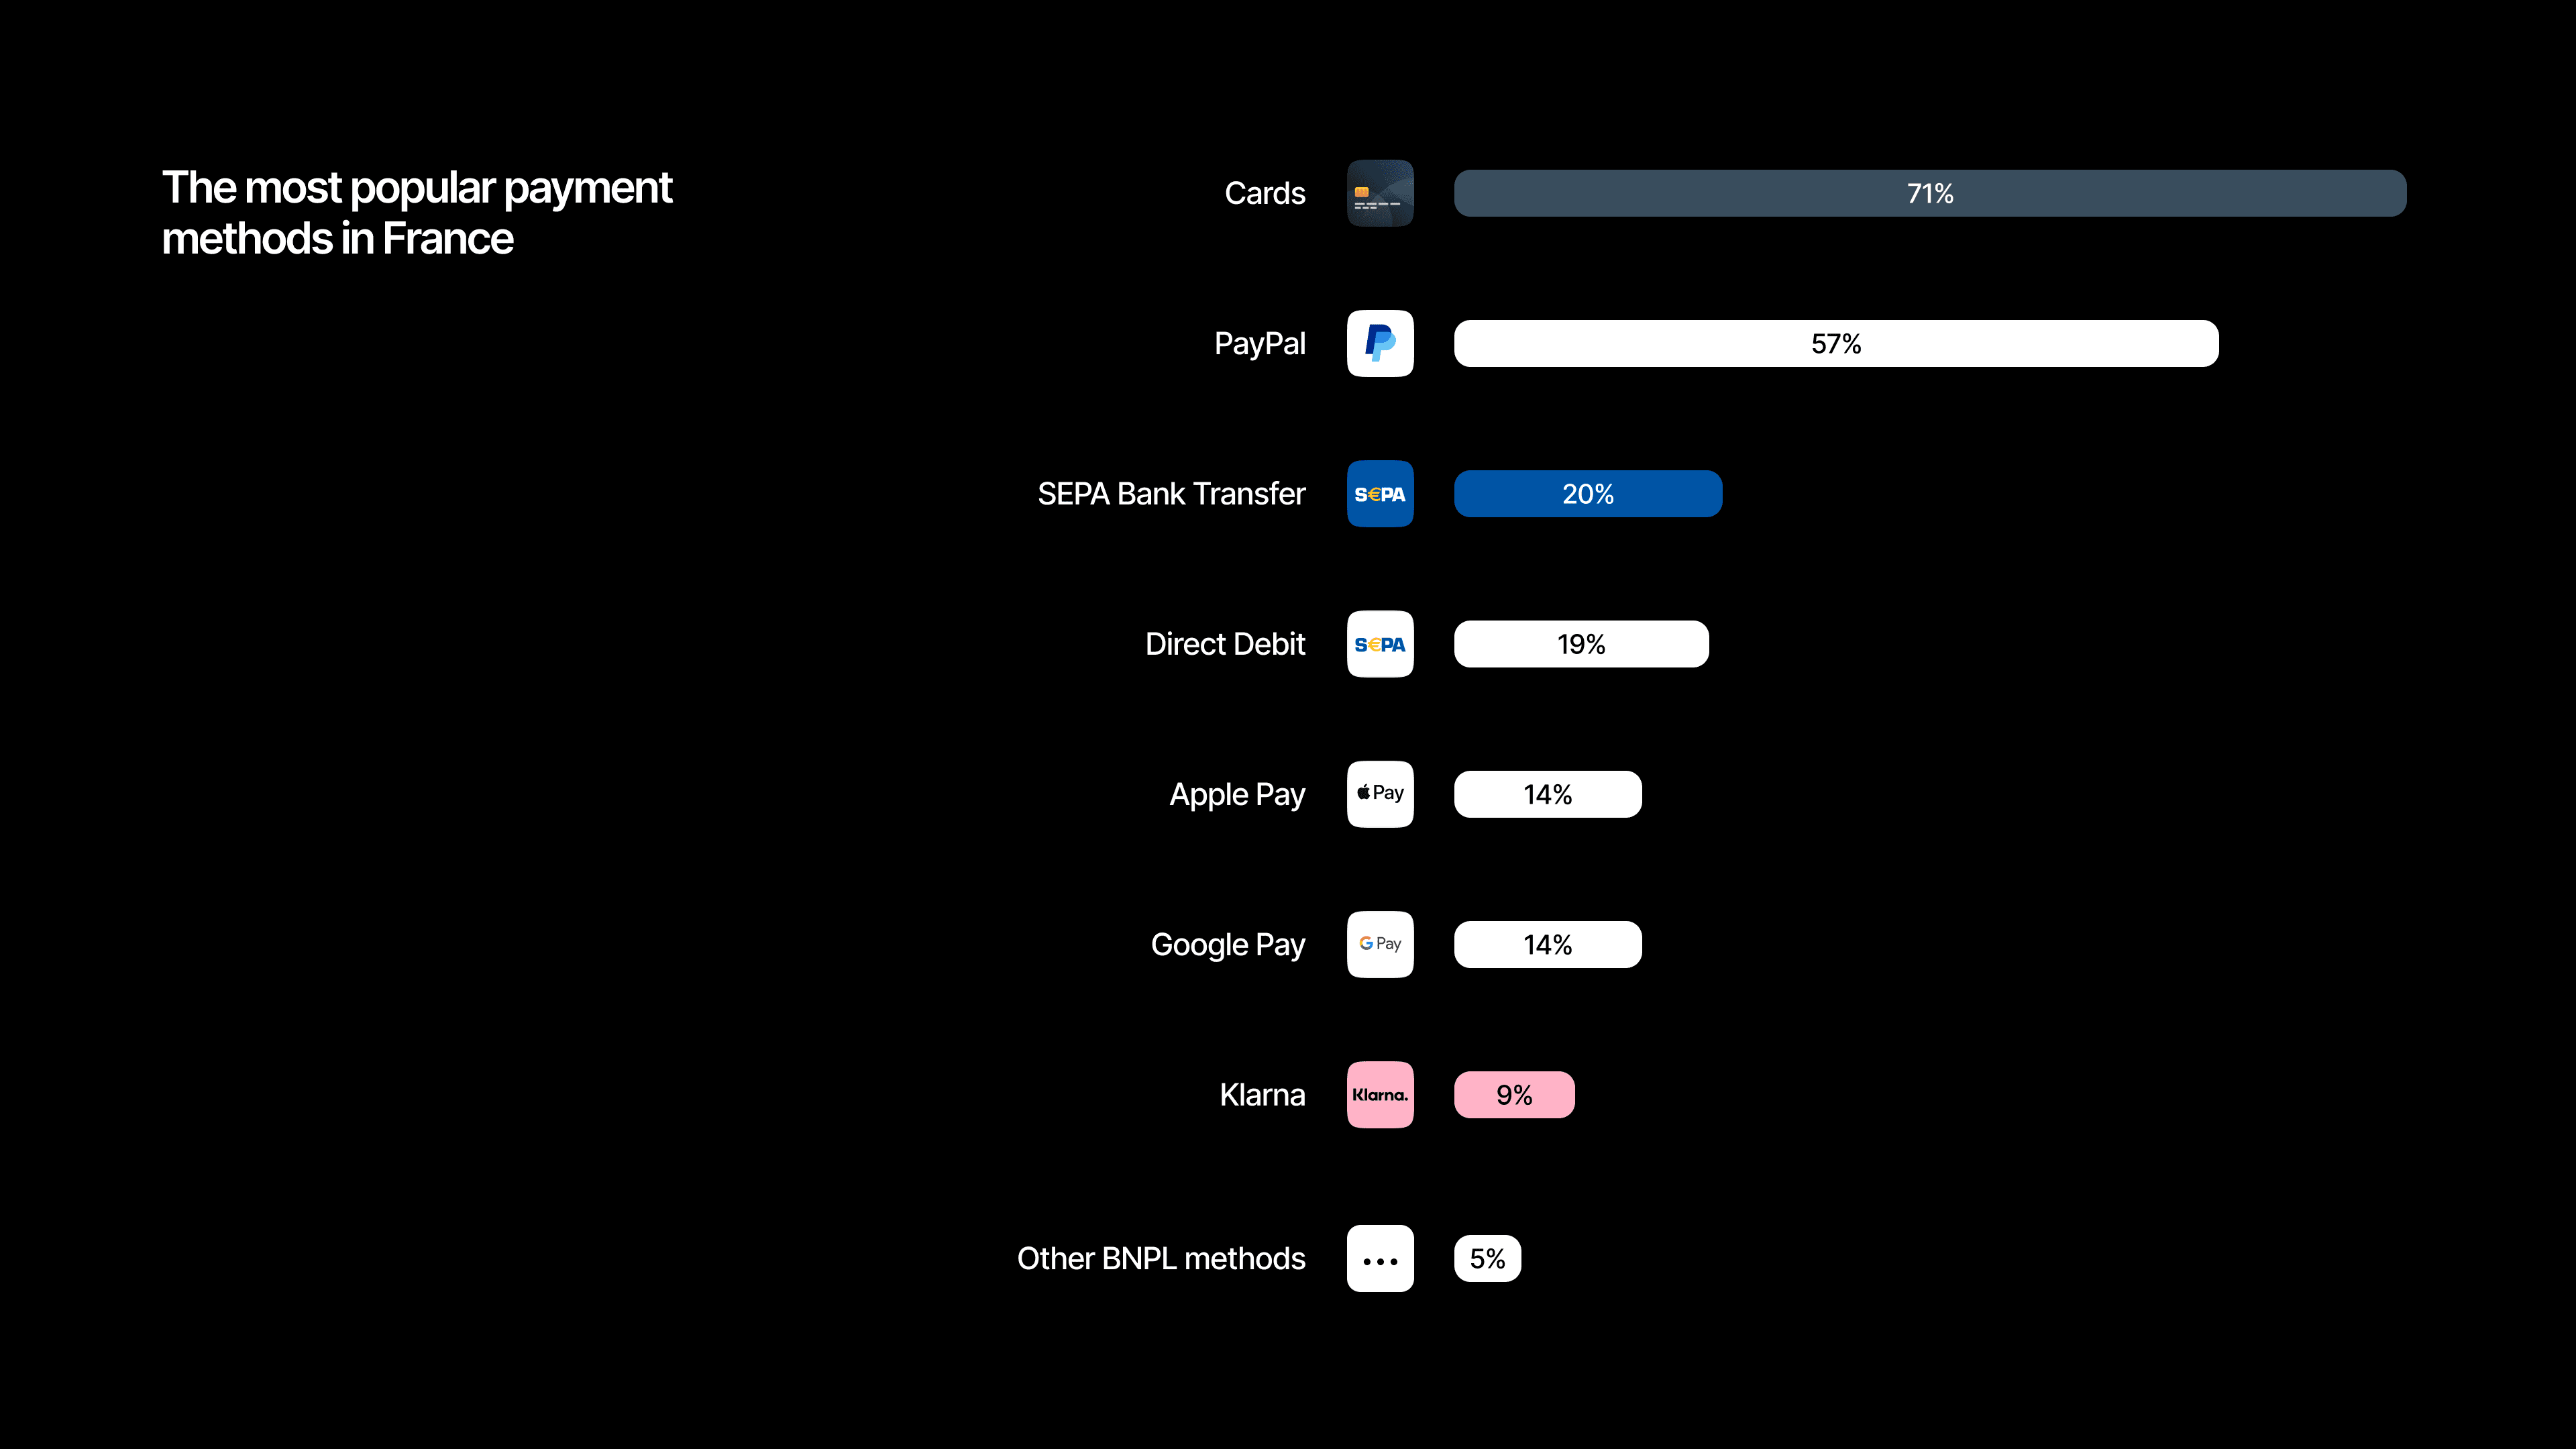The image size is (2576, 1449).
Task: Select the white SEPA Direct Debit icon
Action: [x=1380, y=644]
